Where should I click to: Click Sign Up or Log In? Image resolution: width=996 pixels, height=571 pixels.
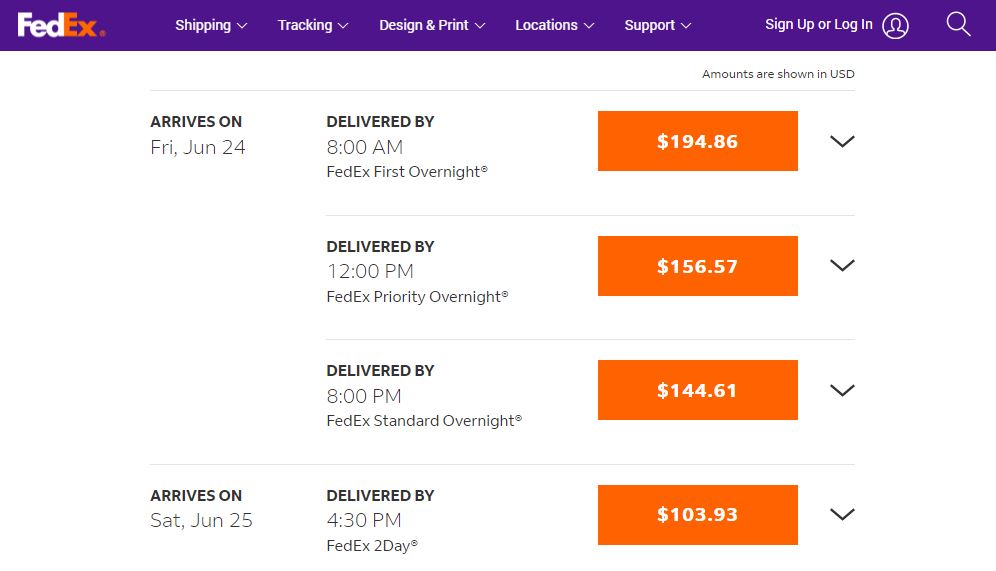click(818, 25)
